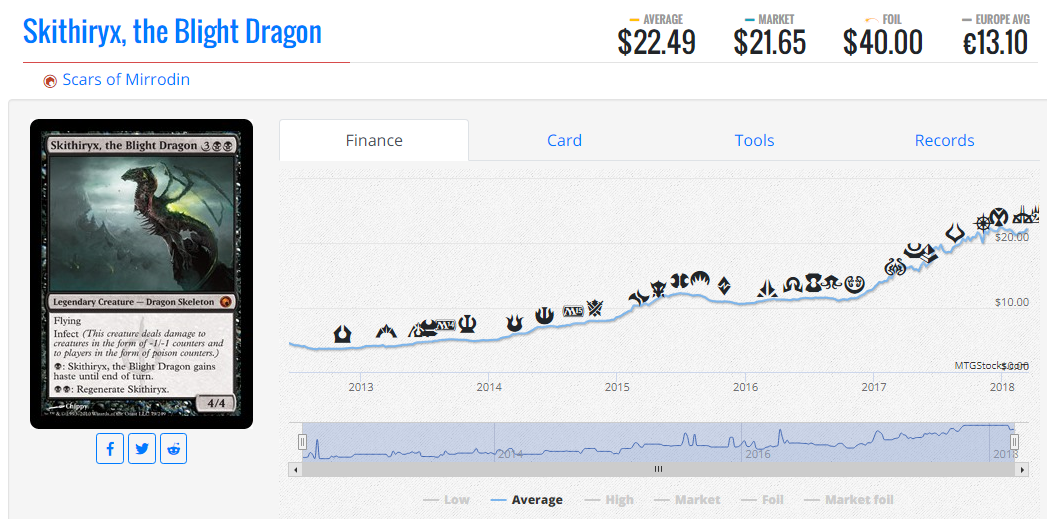Viewport: 1047px width, 519px height.
Task: Click the Kaladesh swirl set marker
Action: 855,285
